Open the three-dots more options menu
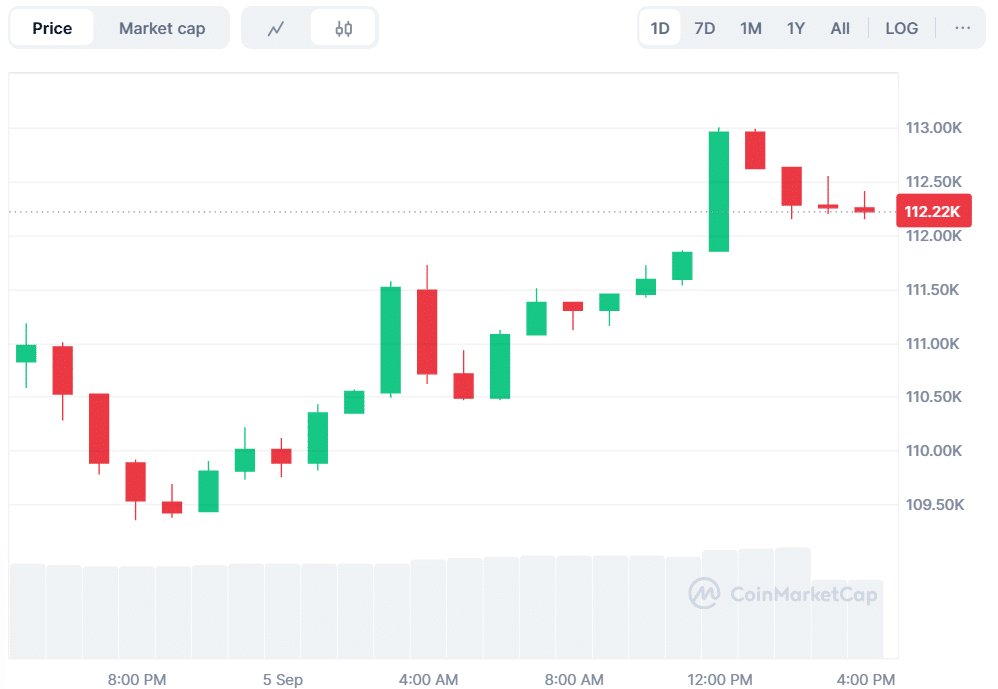Image resolution: width=998 pixels, height=689 pixels. click(963, 28)
